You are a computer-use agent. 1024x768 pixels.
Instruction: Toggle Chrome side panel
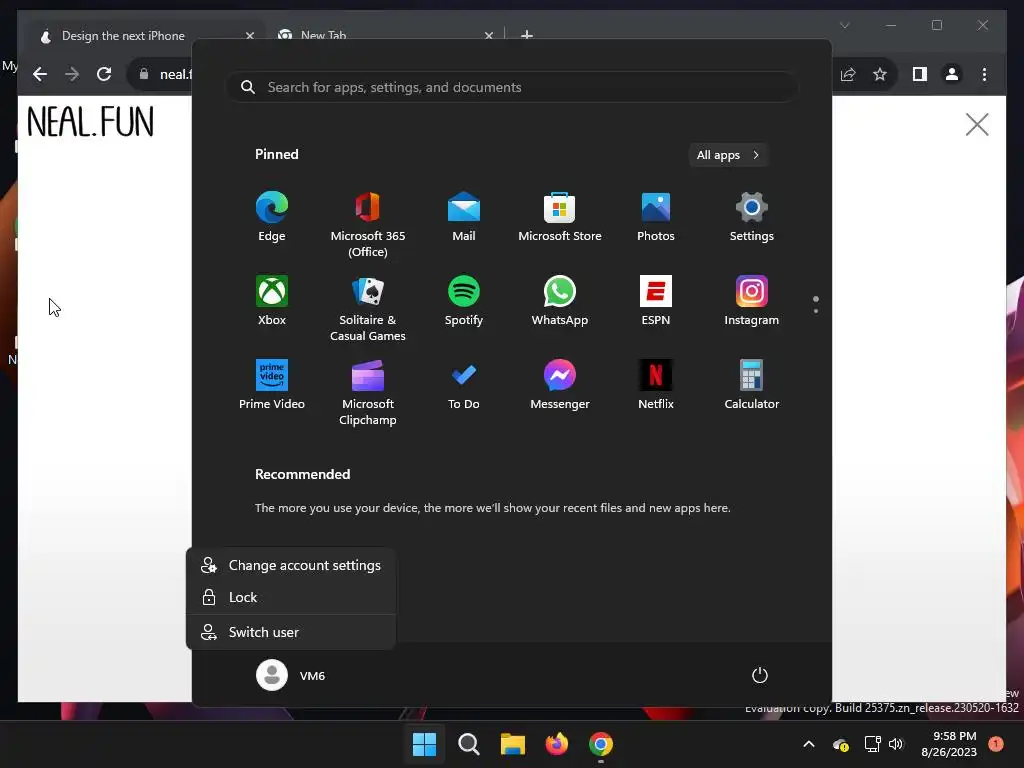(x=920, y=74)
